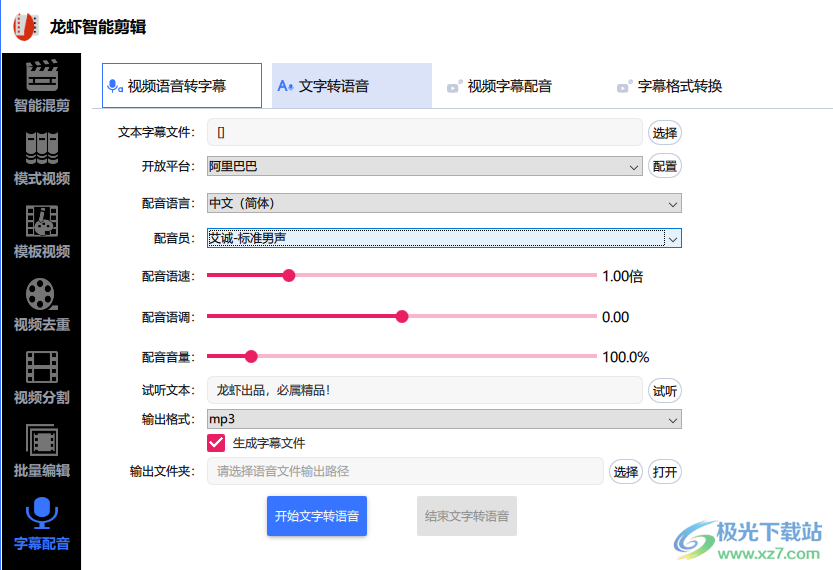This screenshot has width=833, height=570.
Task: Toggle 生成字幕文件 checkbox
Action: (216, 443)
